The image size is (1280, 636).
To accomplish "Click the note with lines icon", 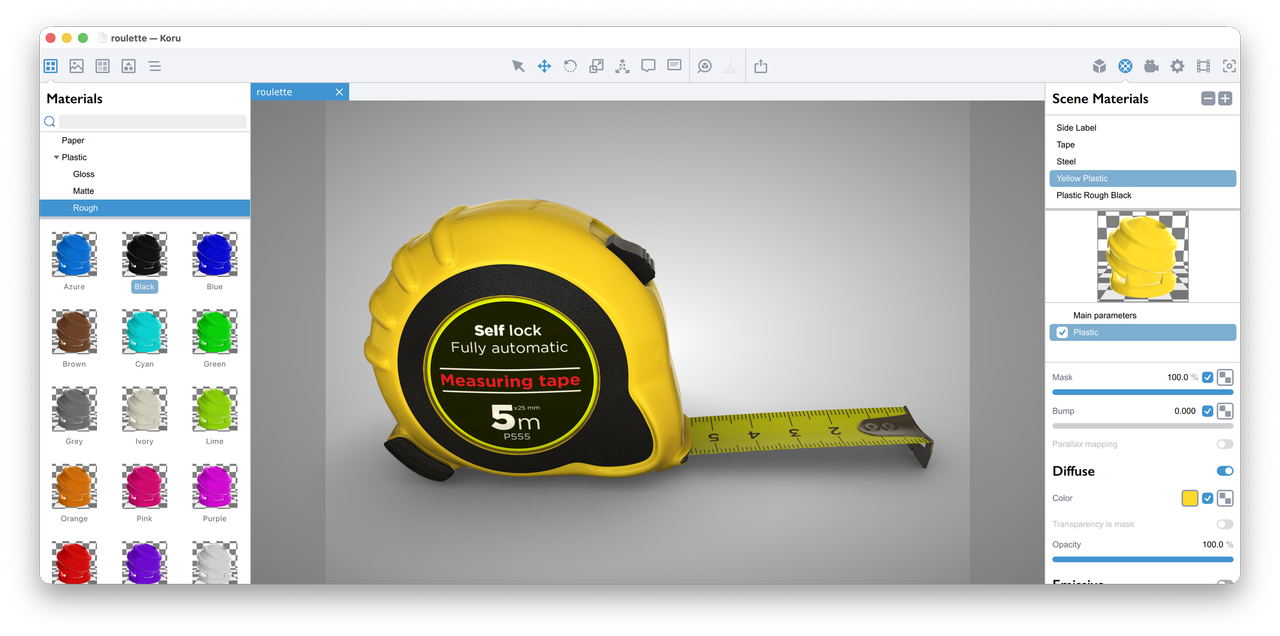I will (674, 65).
